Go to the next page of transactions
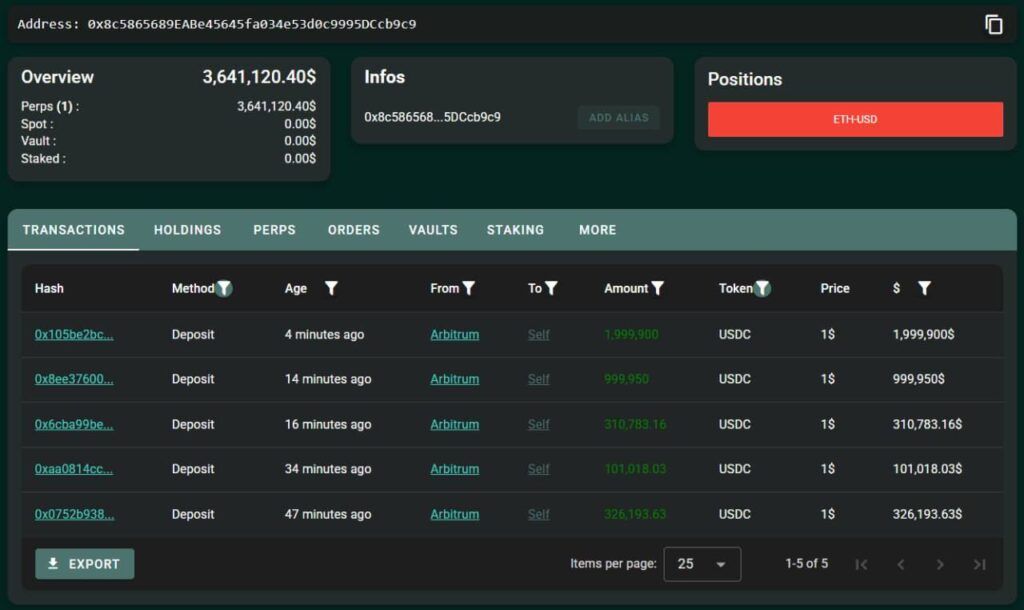 pyautogui.click(x=939, y=564)
